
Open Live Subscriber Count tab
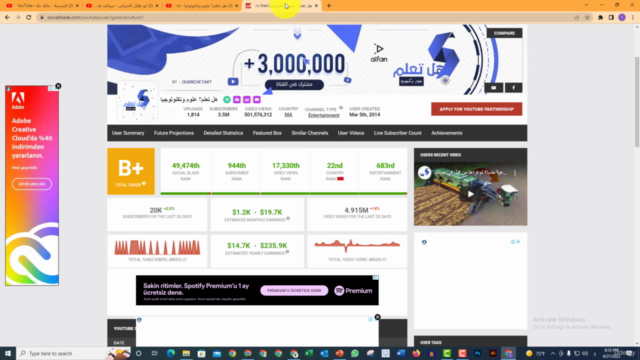398,133
